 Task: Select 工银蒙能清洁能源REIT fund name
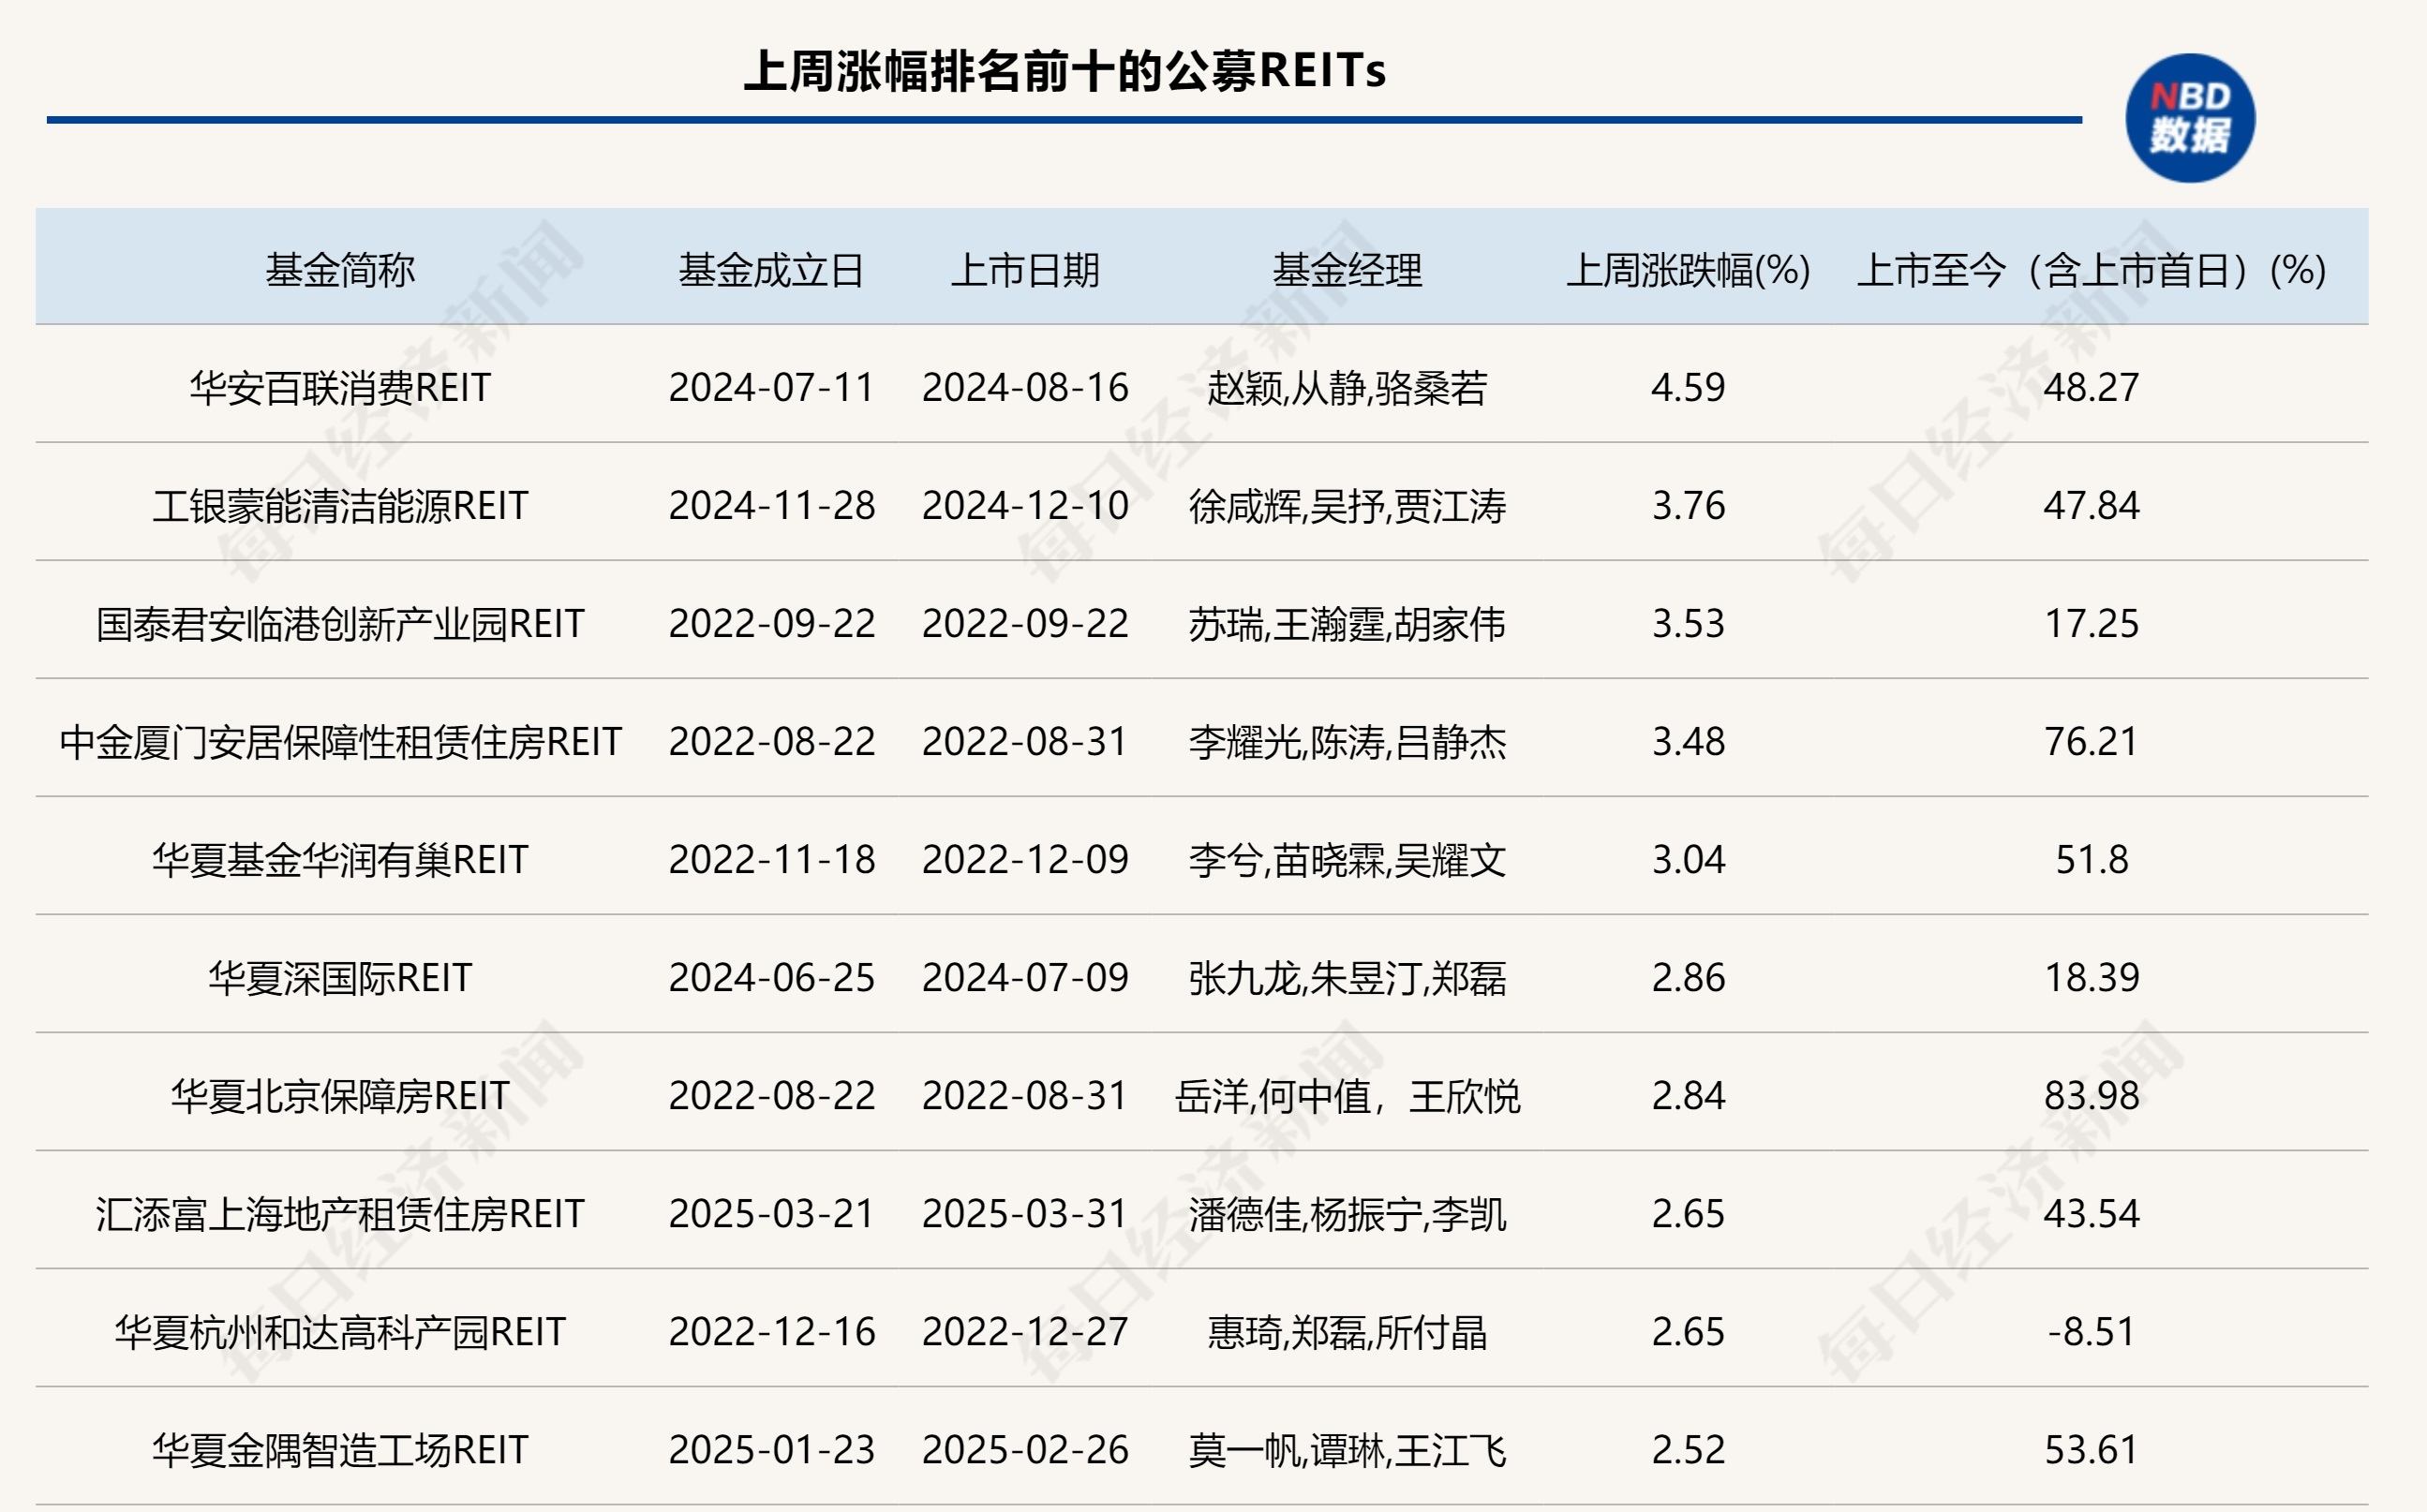tap(340, 506)
